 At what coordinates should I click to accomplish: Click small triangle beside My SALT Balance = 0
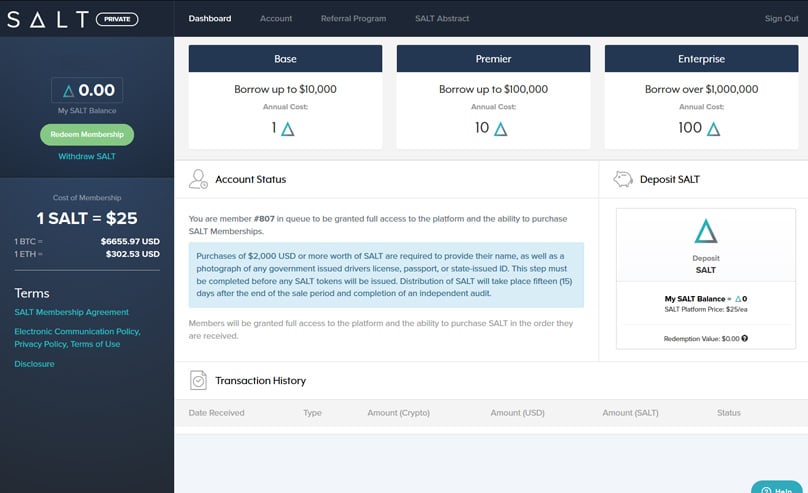[x=738, y=299]
